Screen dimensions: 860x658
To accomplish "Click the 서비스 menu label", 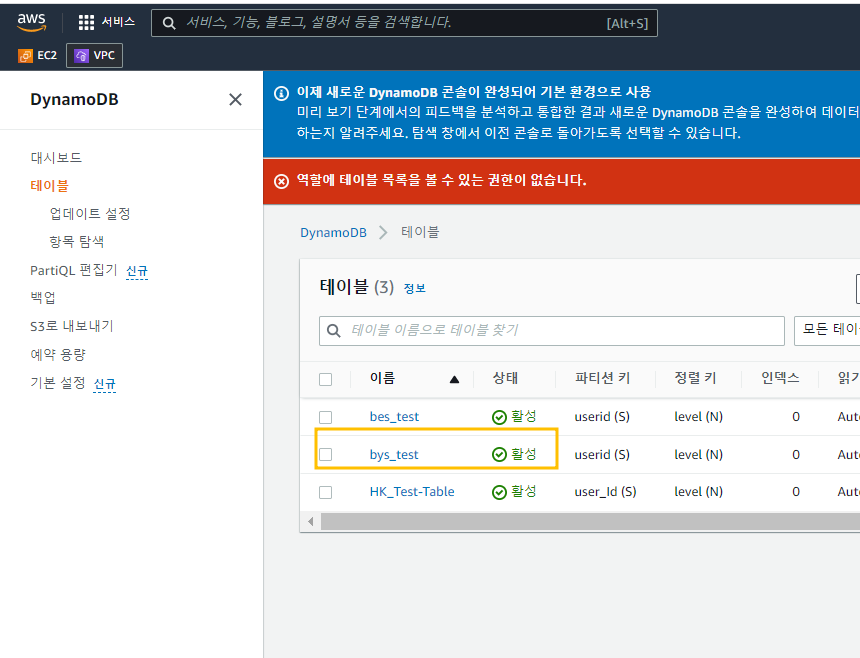I will 118,22.
